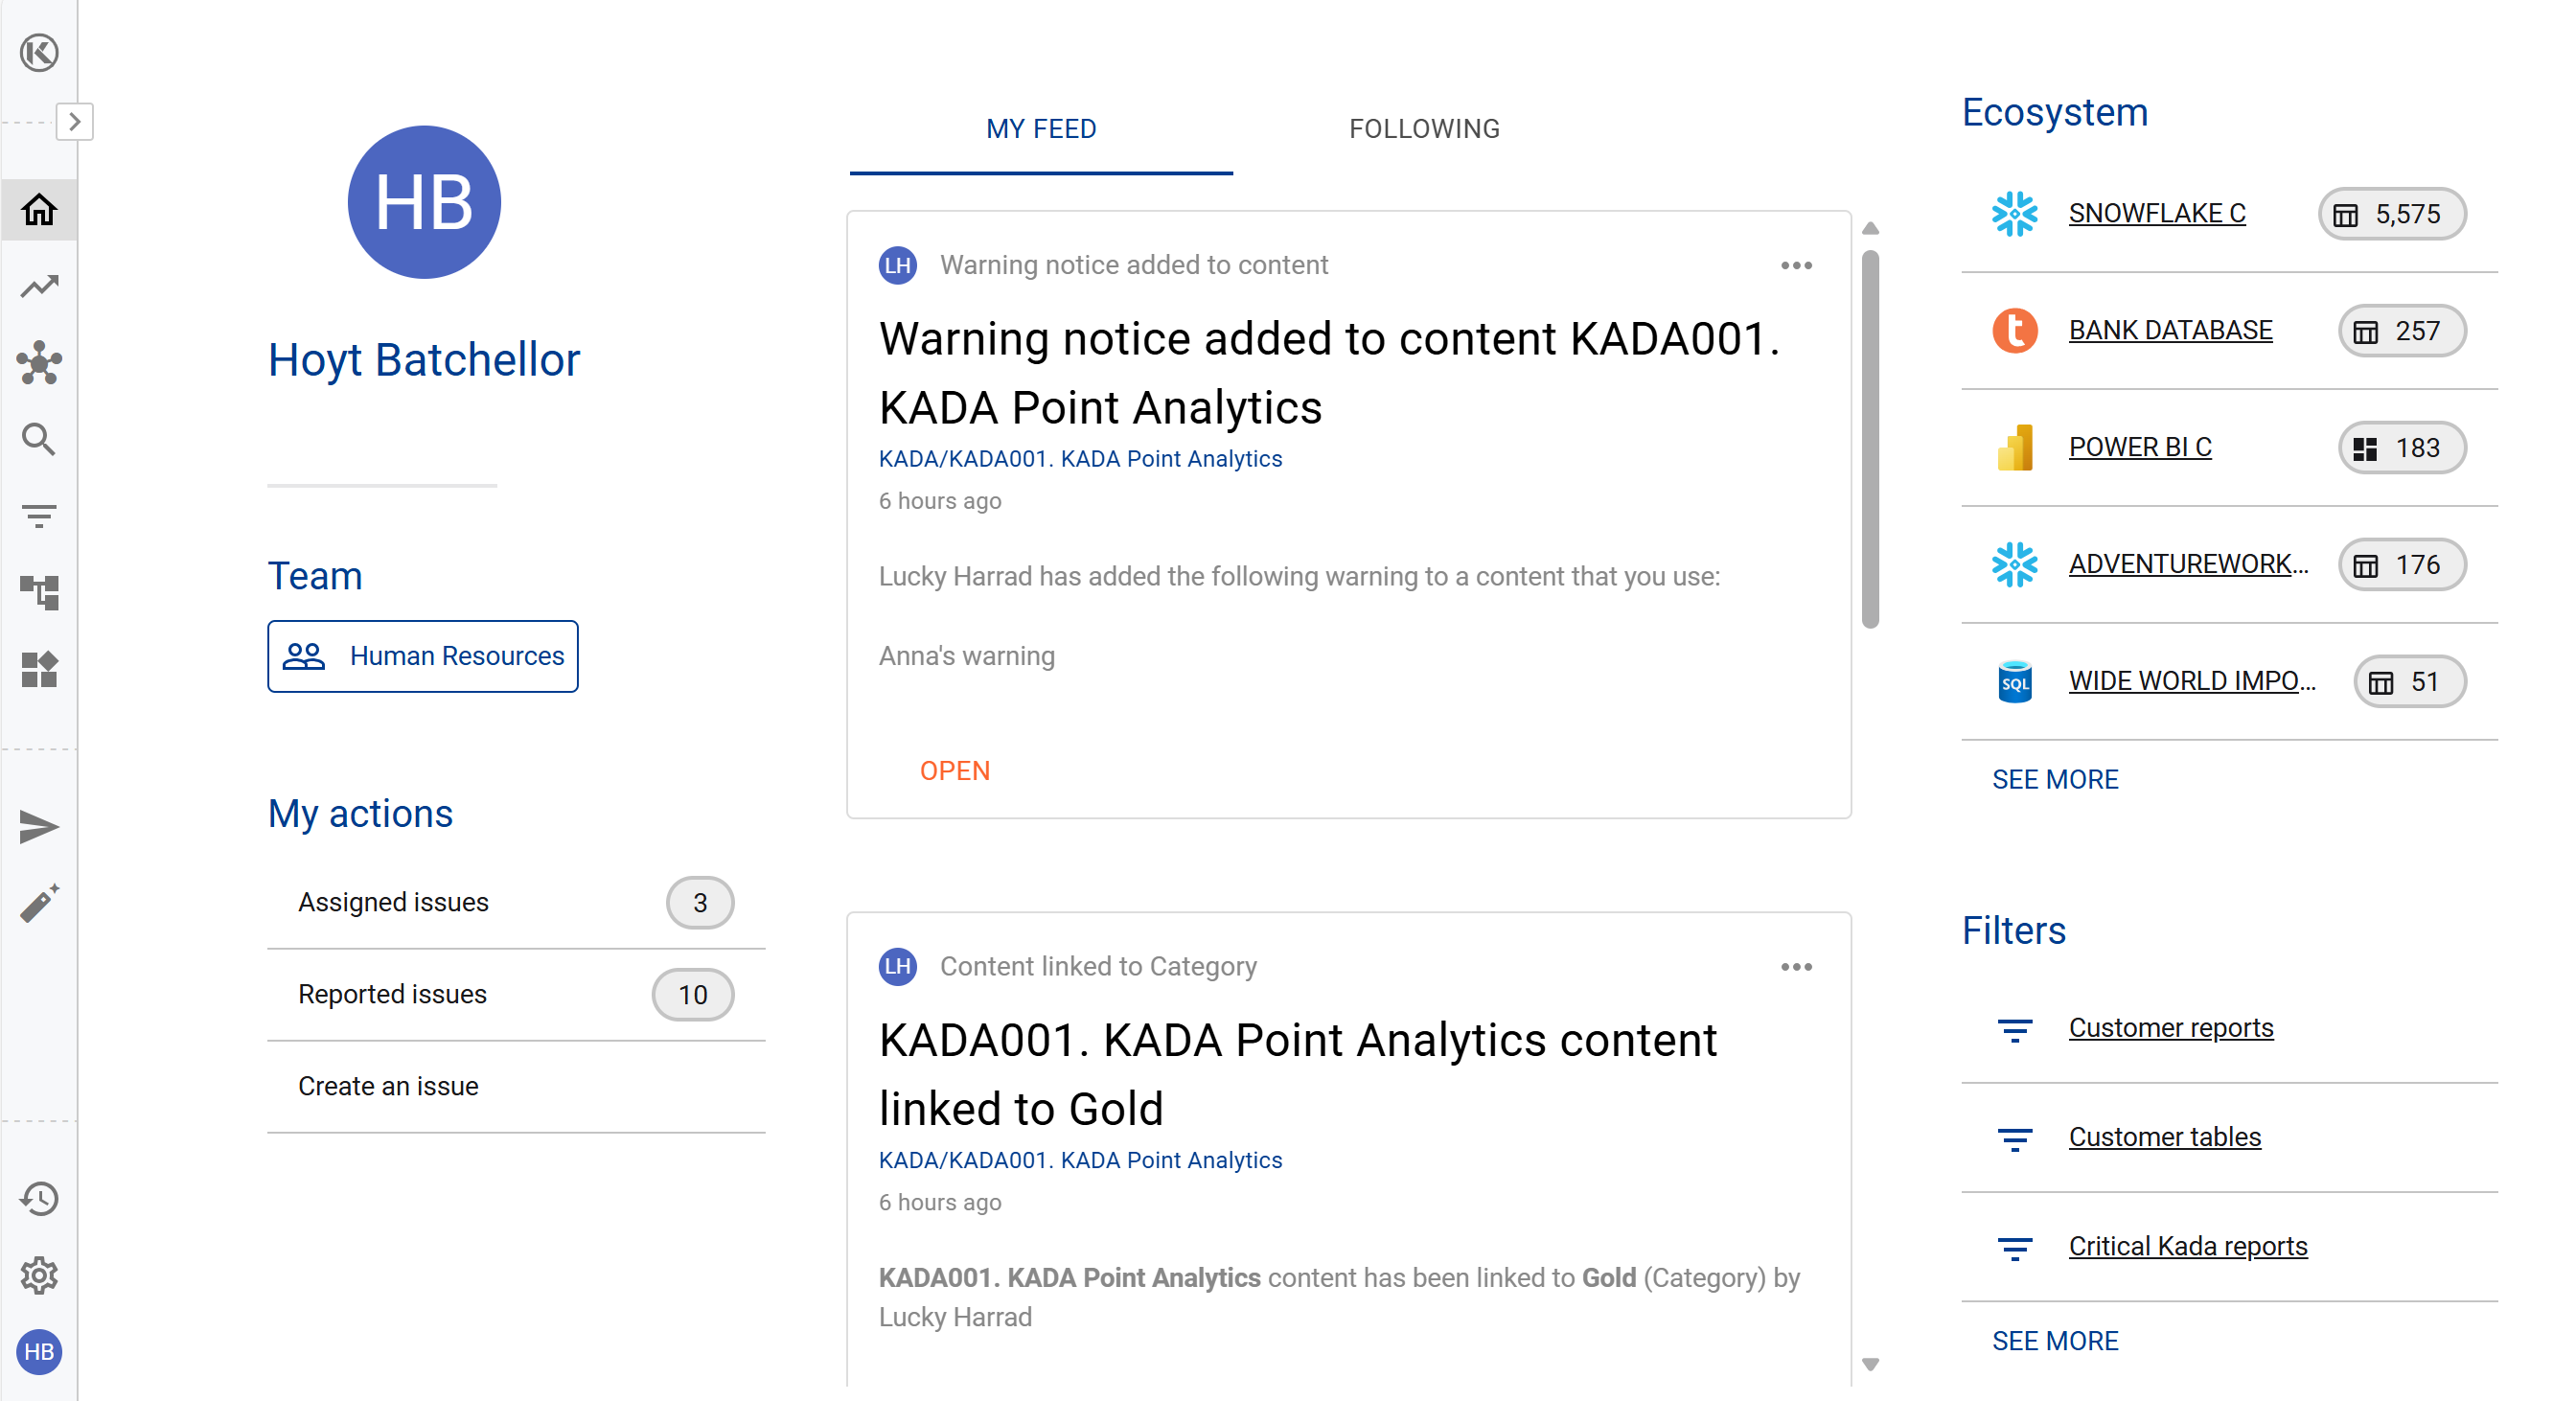Image resolution: width=2576 pixels, height=1401 pixels.
Task: Open options menu on Warning notice card
Action: [1796, 265]
